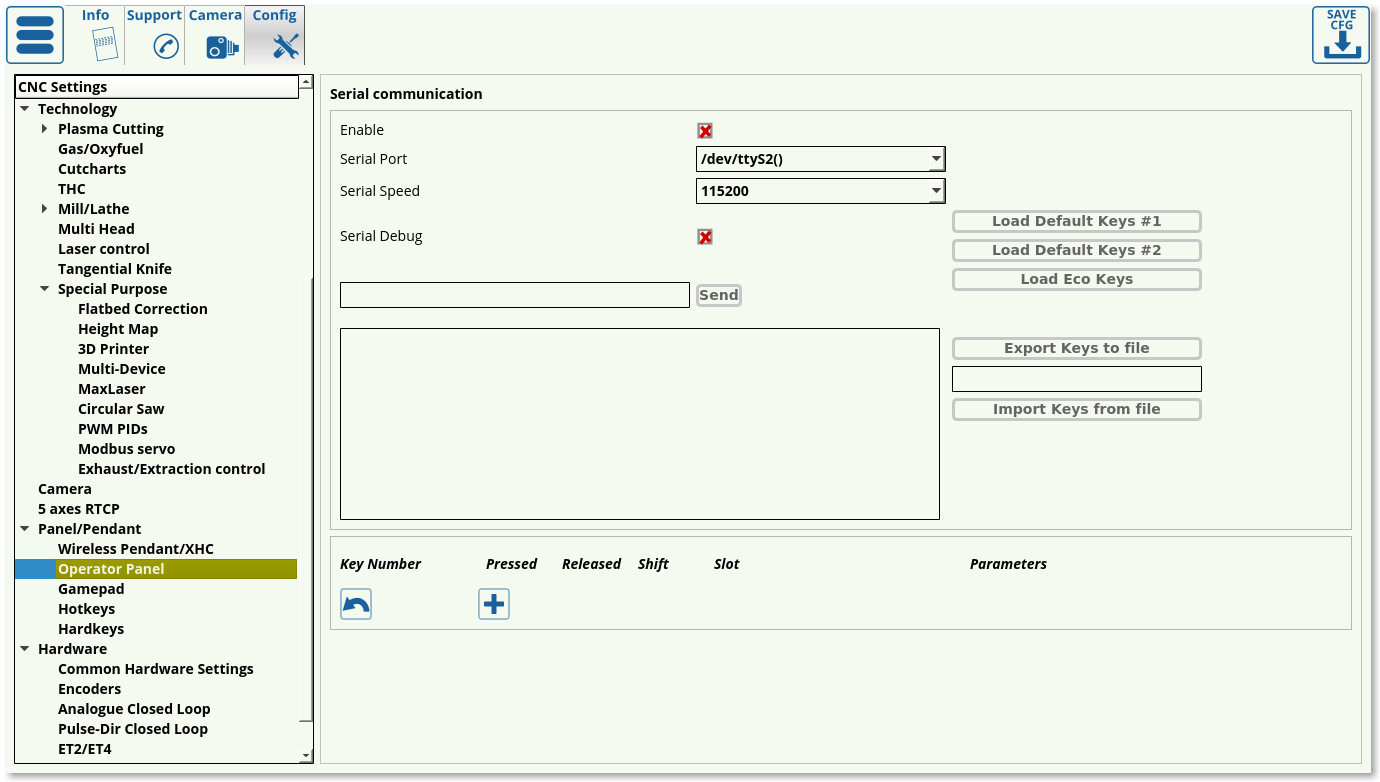This screenshot has width=1380, height=782.
Task: Open the hamburger main menu
Action: click(35, 36)
